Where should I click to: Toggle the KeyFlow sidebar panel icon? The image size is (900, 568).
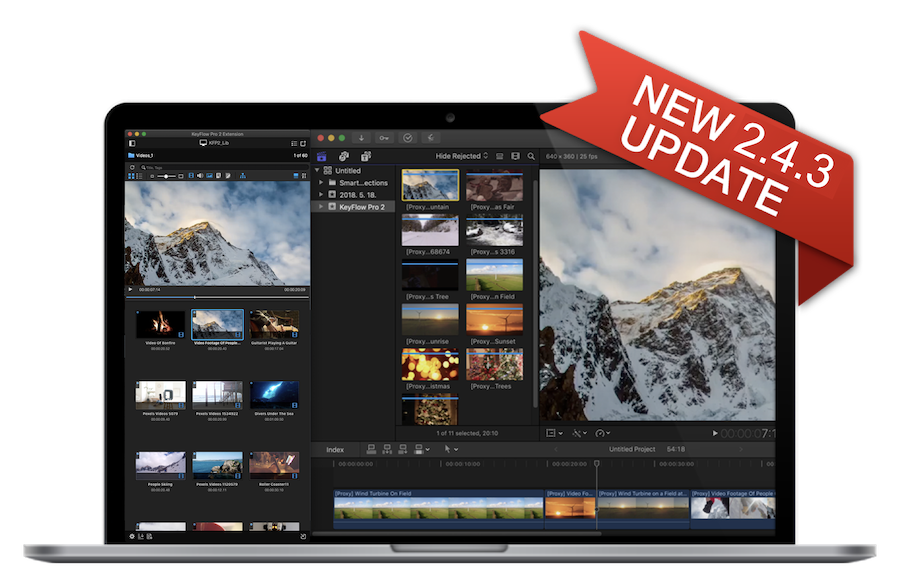pos(132,143)
